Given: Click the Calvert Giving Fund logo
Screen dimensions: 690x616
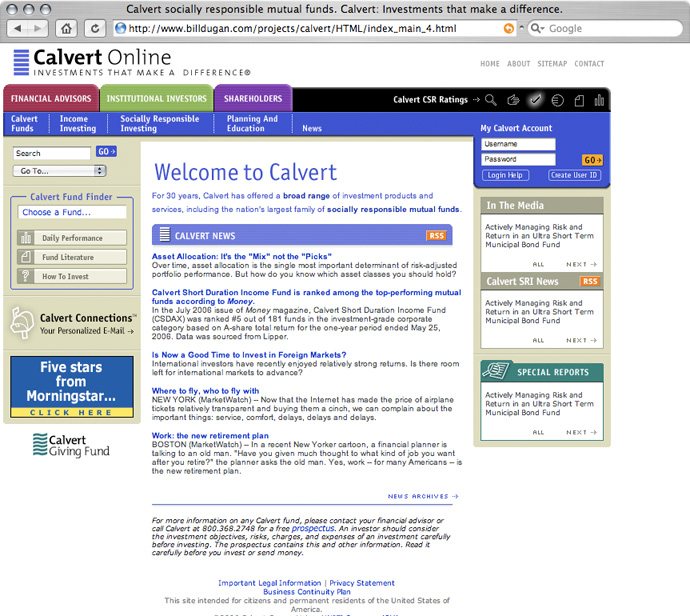Looking at the screenshot, I should [71, 445].
